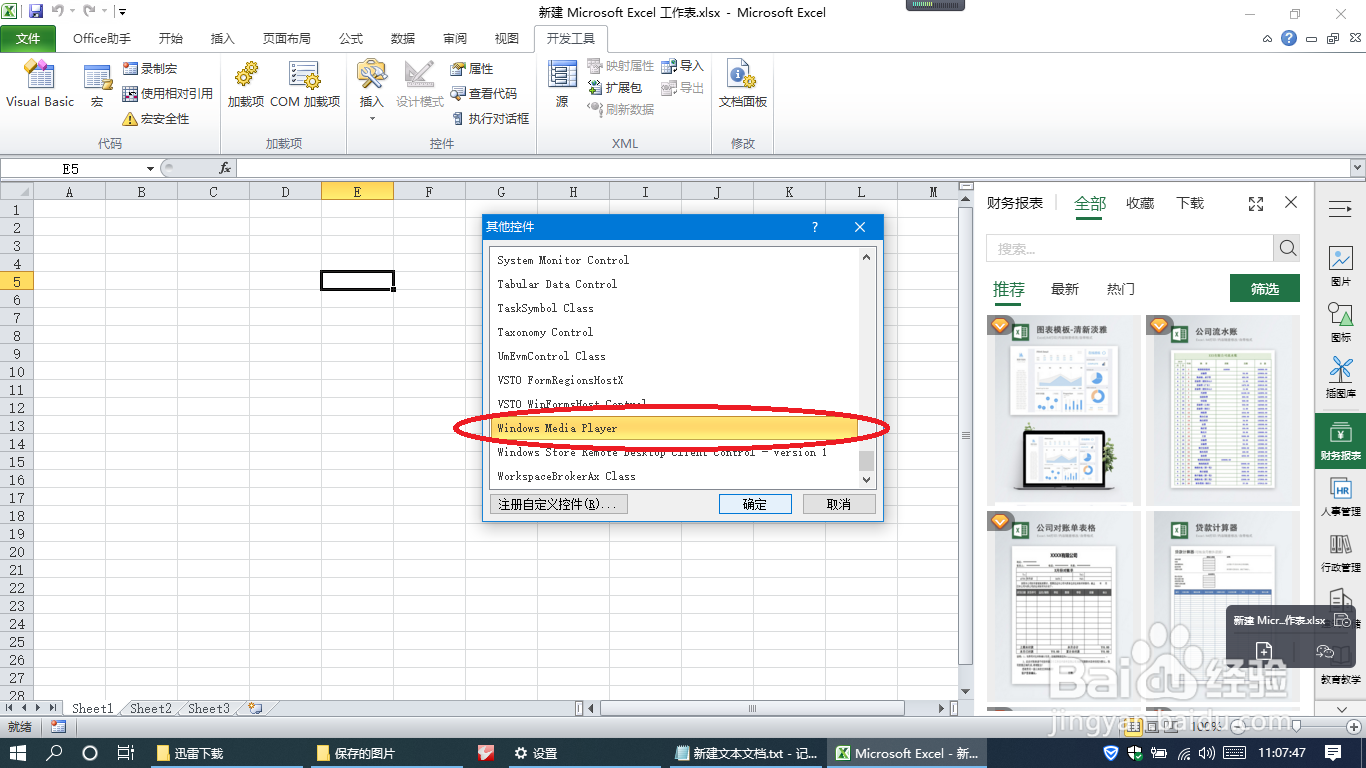This screenshot has height=768, width=1366.
Task: Show the 热门 popular templates
Action: click(x=1121, y=289)
